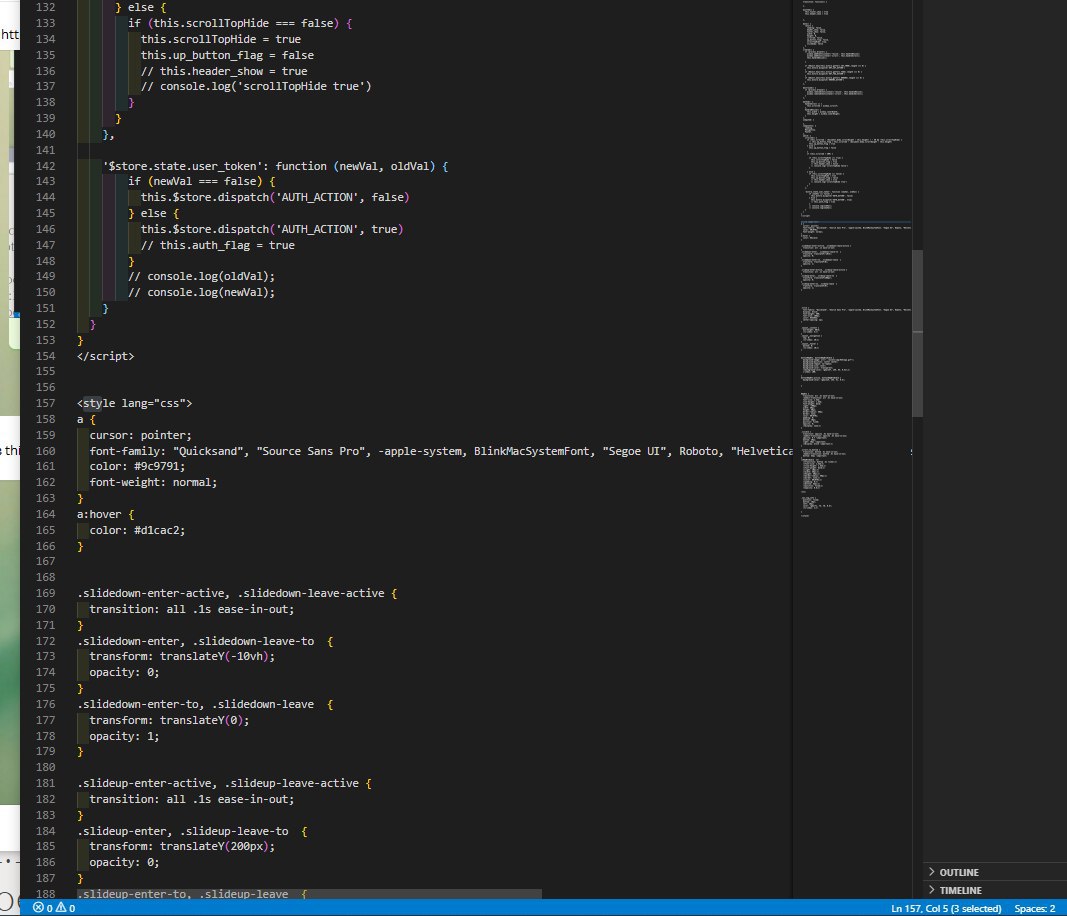Expand the OUTLINE section
Image resolution: width=1067 pixels, height=916 pixels.
(x=959, y=872)
